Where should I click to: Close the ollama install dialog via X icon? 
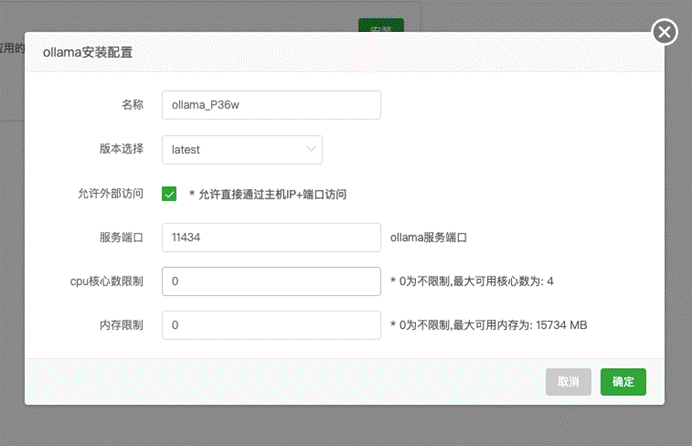[664, 32]
